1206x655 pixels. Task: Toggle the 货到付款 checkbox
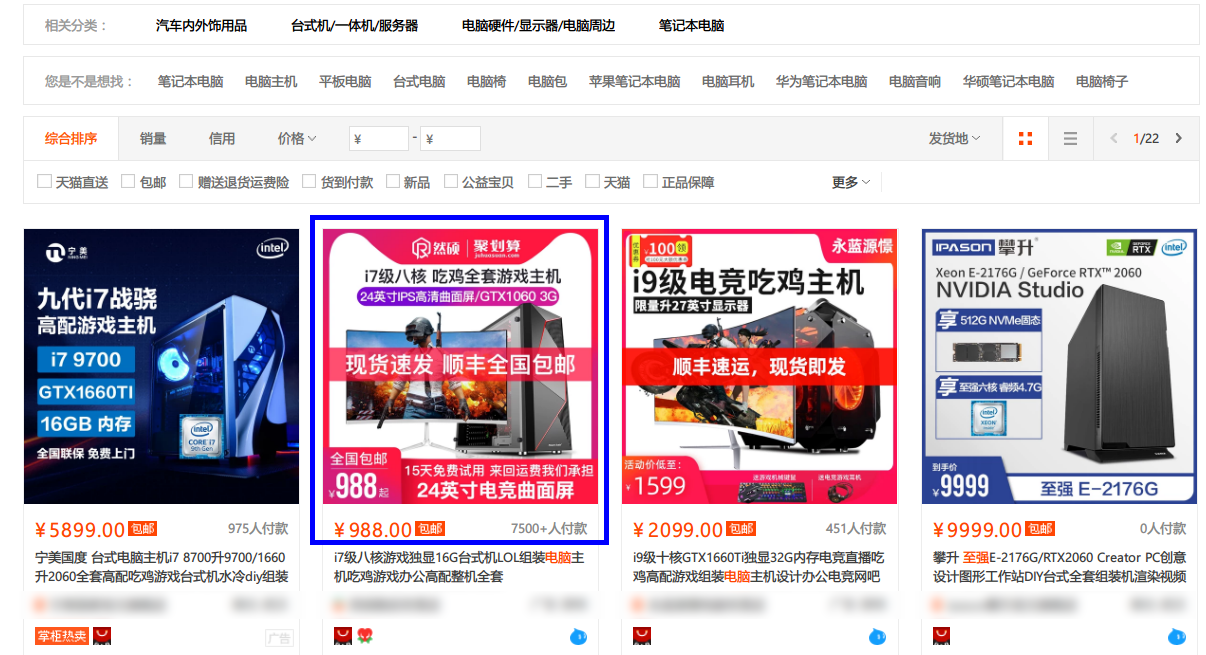pos(309,181)
